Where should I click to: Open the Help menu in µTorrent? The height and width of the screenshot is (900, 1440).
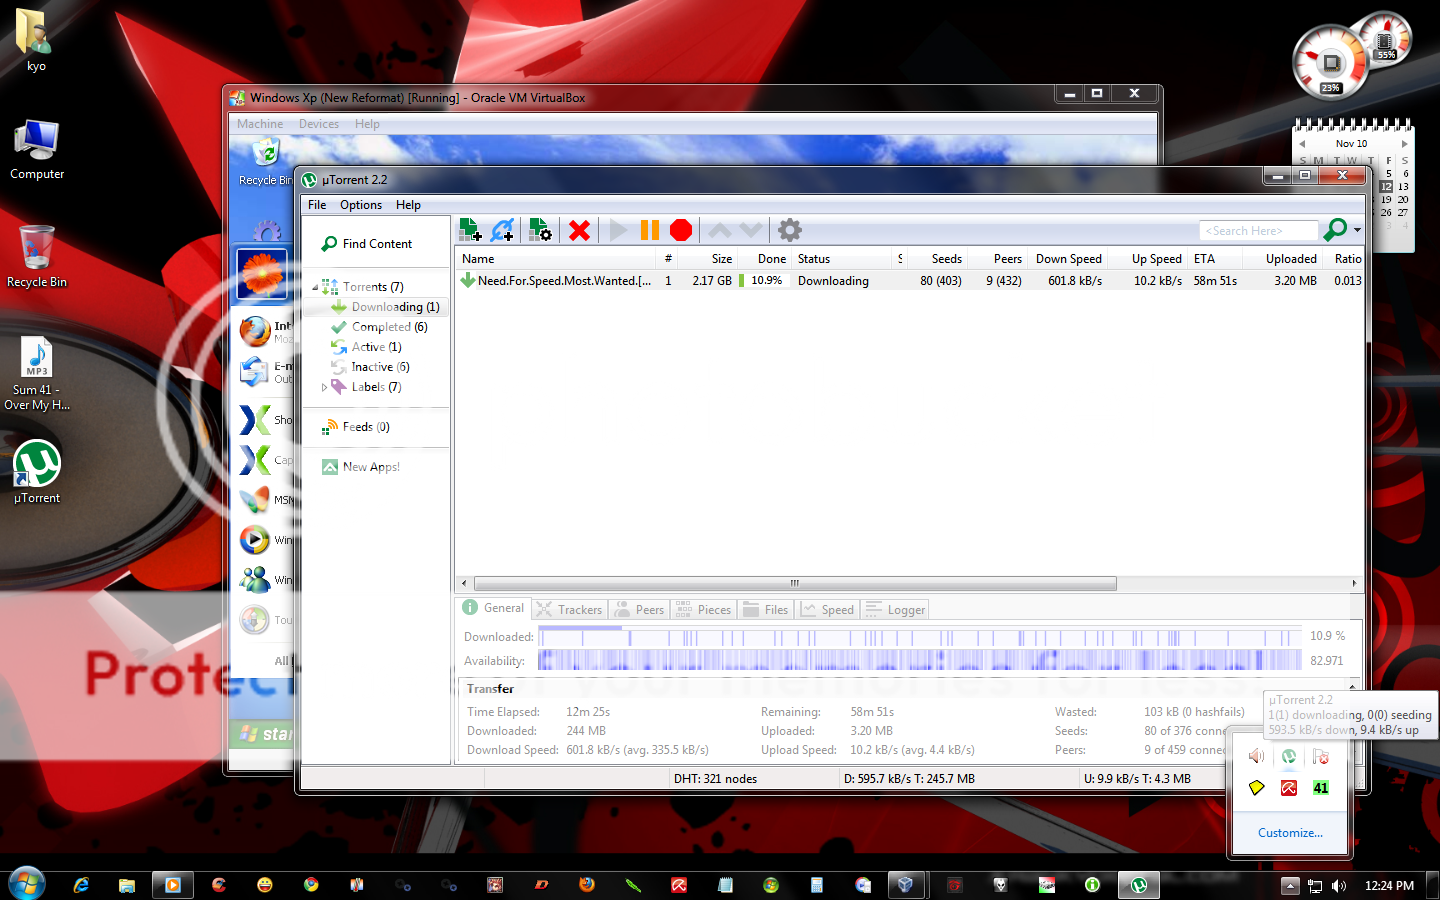click(408, 205)
